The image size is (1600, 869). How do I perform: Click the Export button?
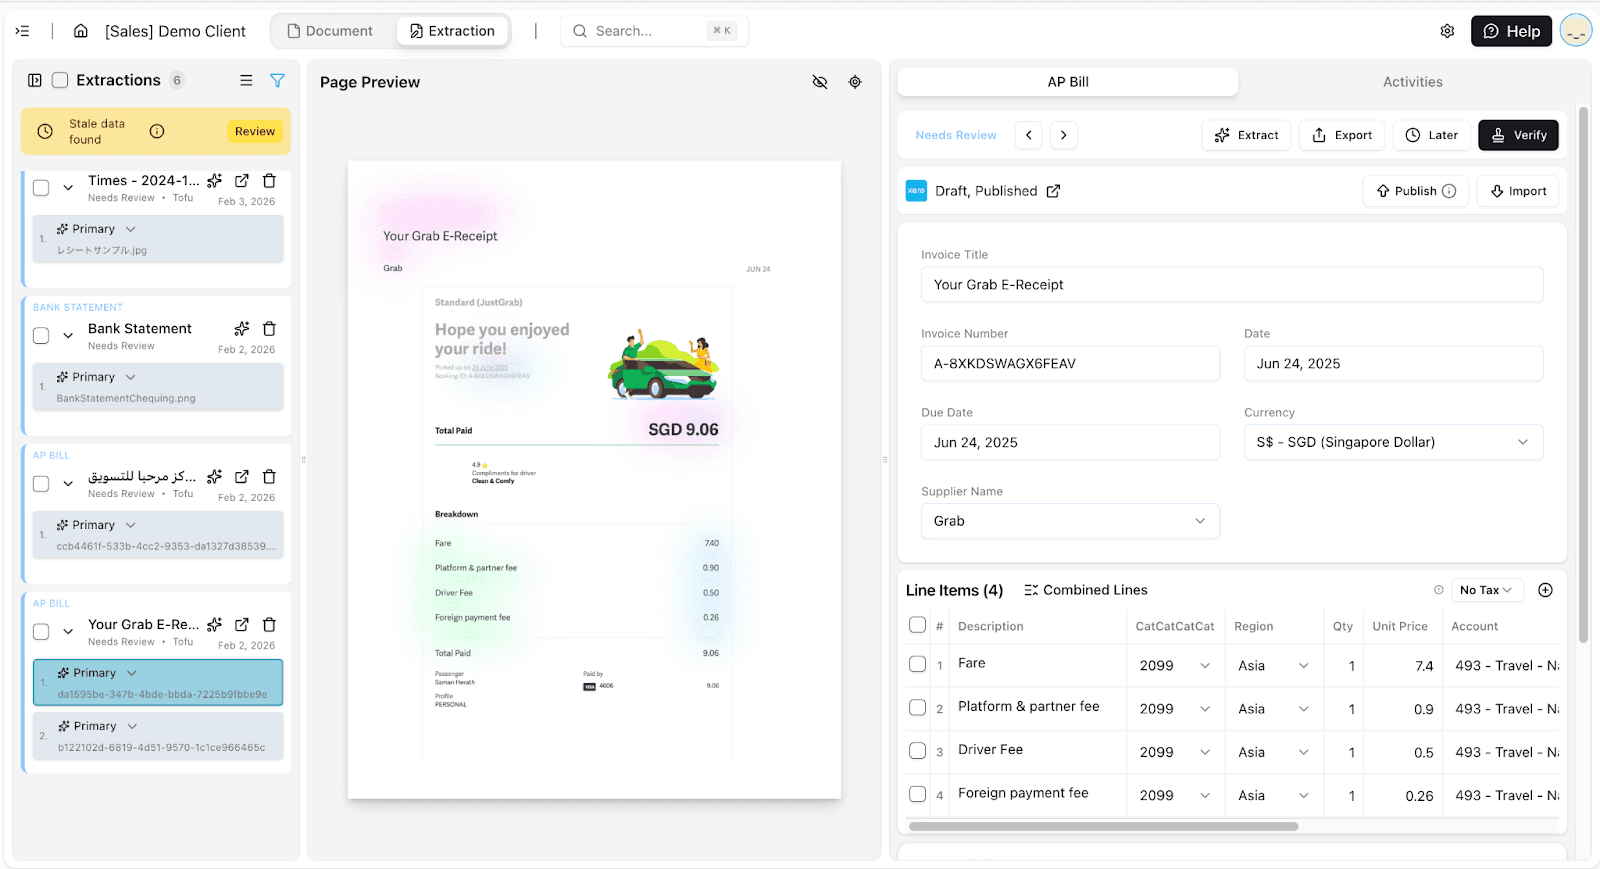point(1342,135)
